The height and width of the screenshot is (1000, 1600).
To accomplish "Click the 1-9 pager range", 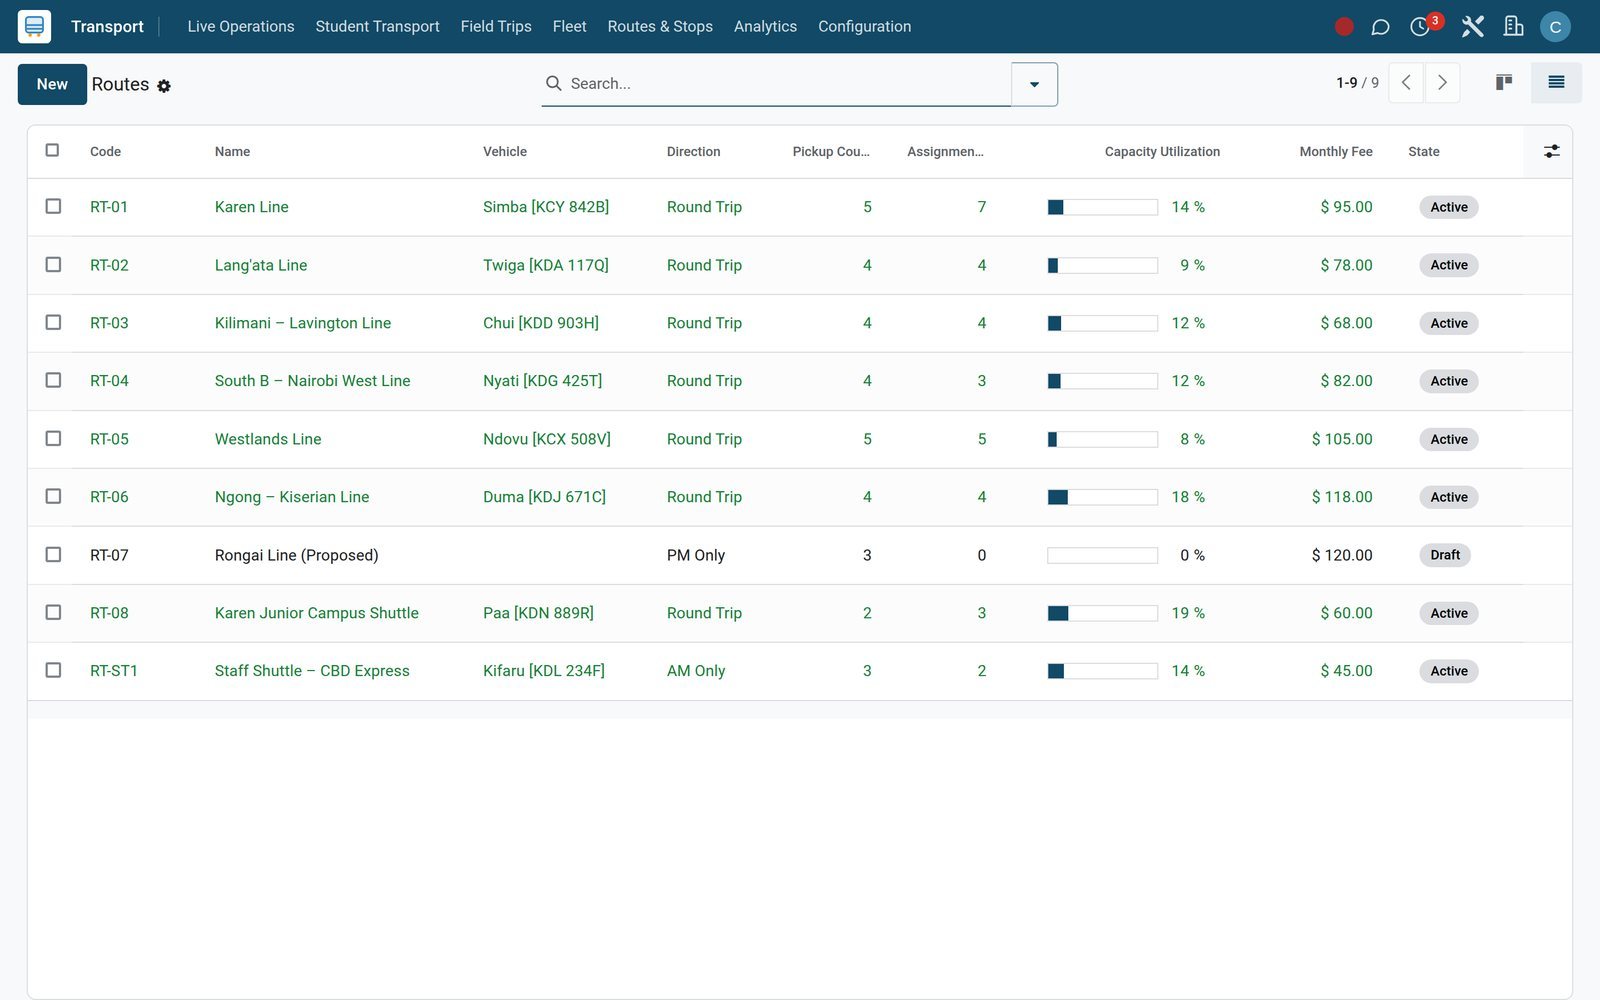I will coord(1346,83).
